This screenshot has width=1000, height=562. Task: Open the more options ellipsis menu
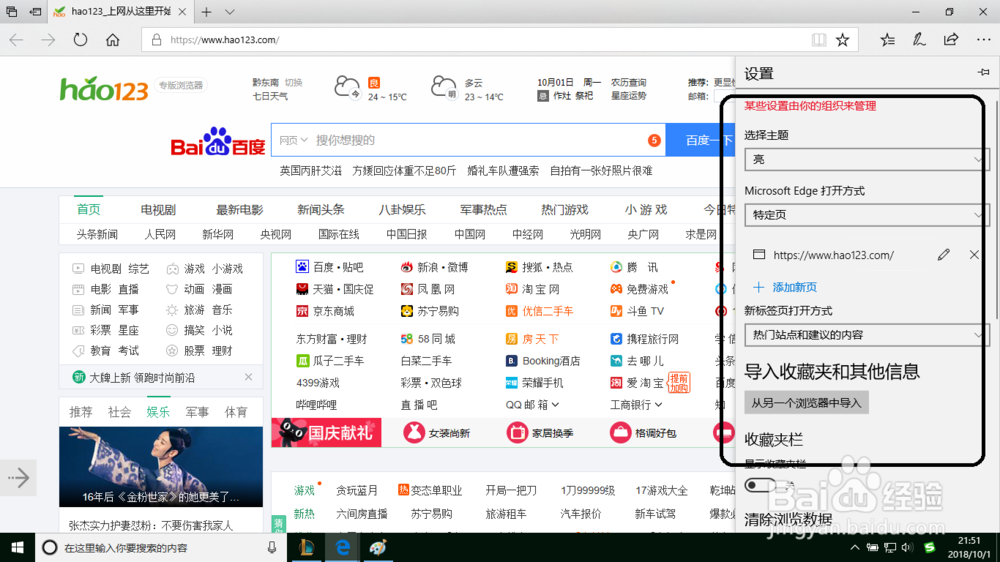[x=983, y=40]
